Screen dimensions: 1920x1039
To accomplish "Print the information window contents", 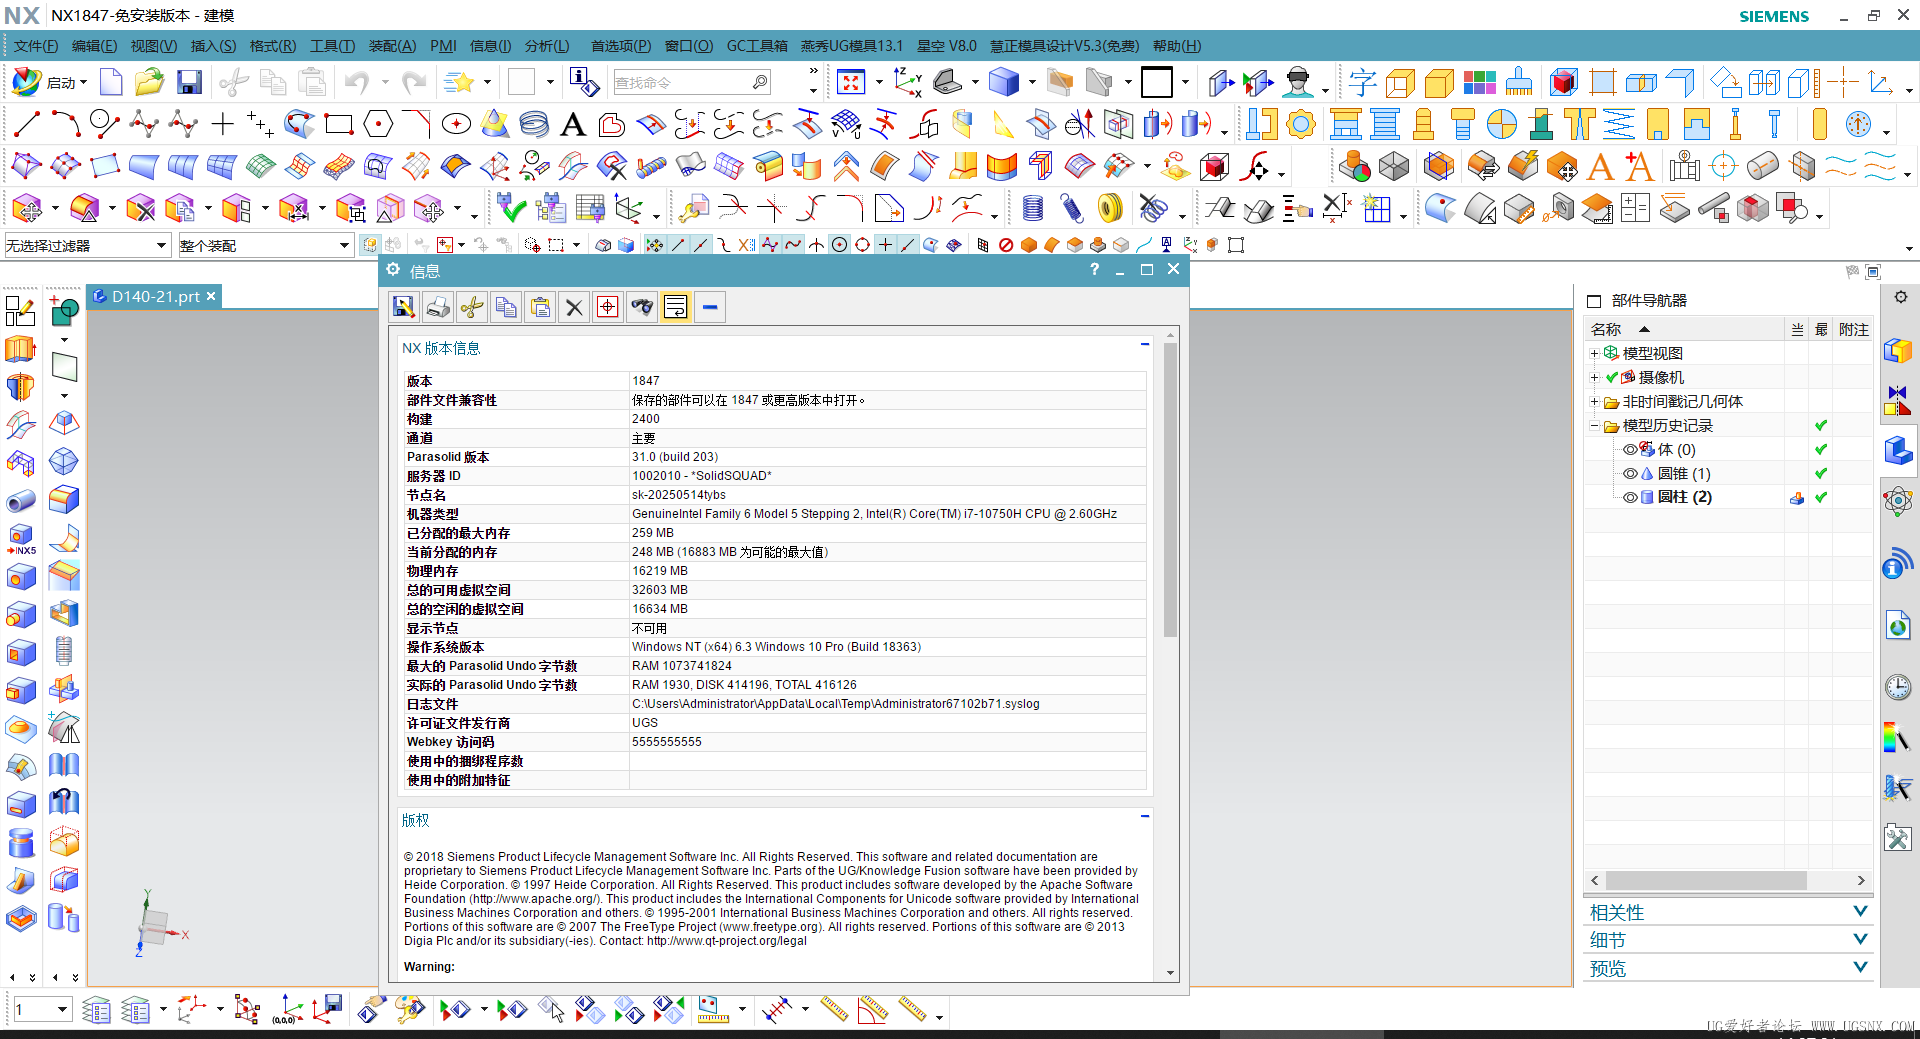I will 438,307.
